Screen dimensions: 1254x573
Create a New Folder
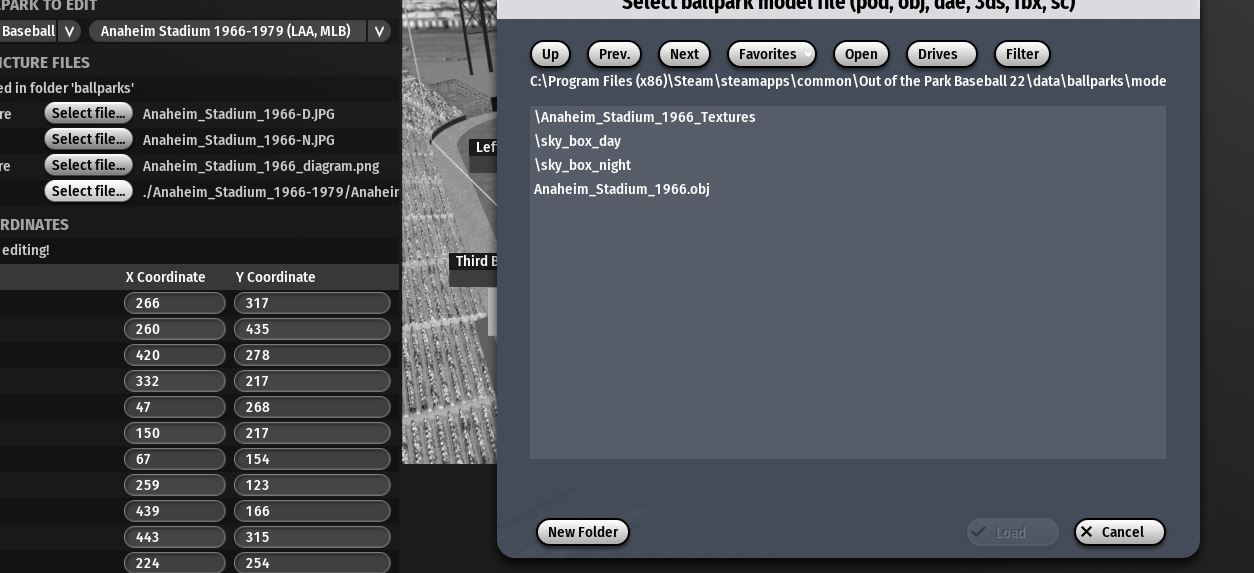point(583,532)
